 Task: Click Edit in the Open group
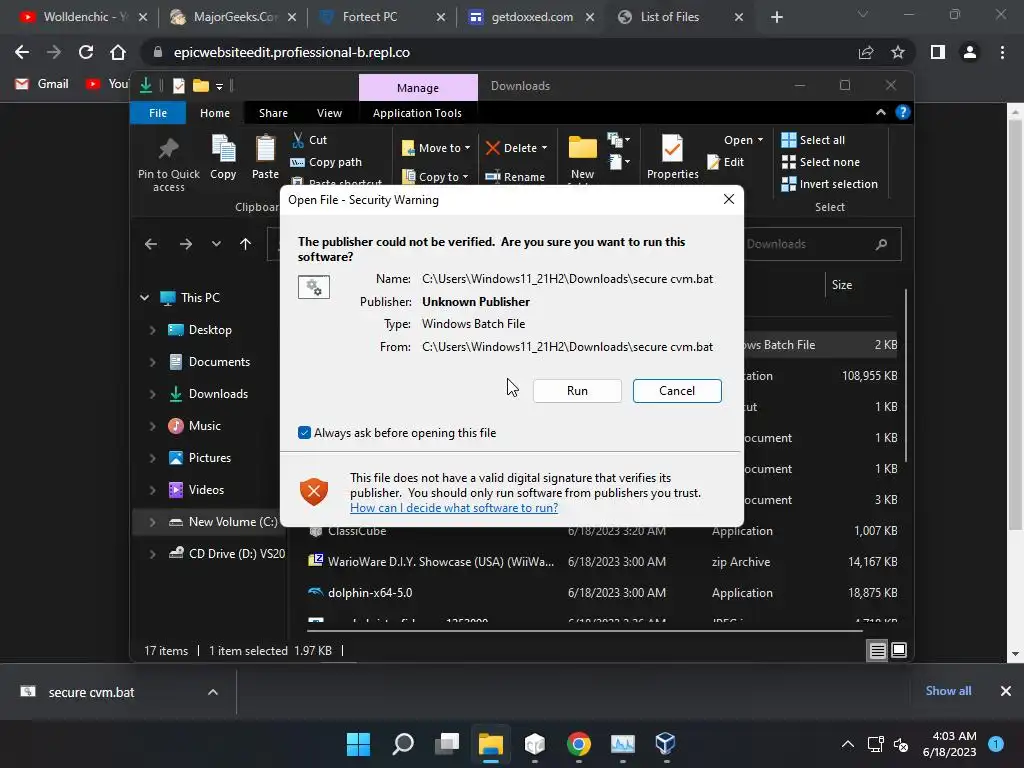pyautogui.click(x=726, y=162)
